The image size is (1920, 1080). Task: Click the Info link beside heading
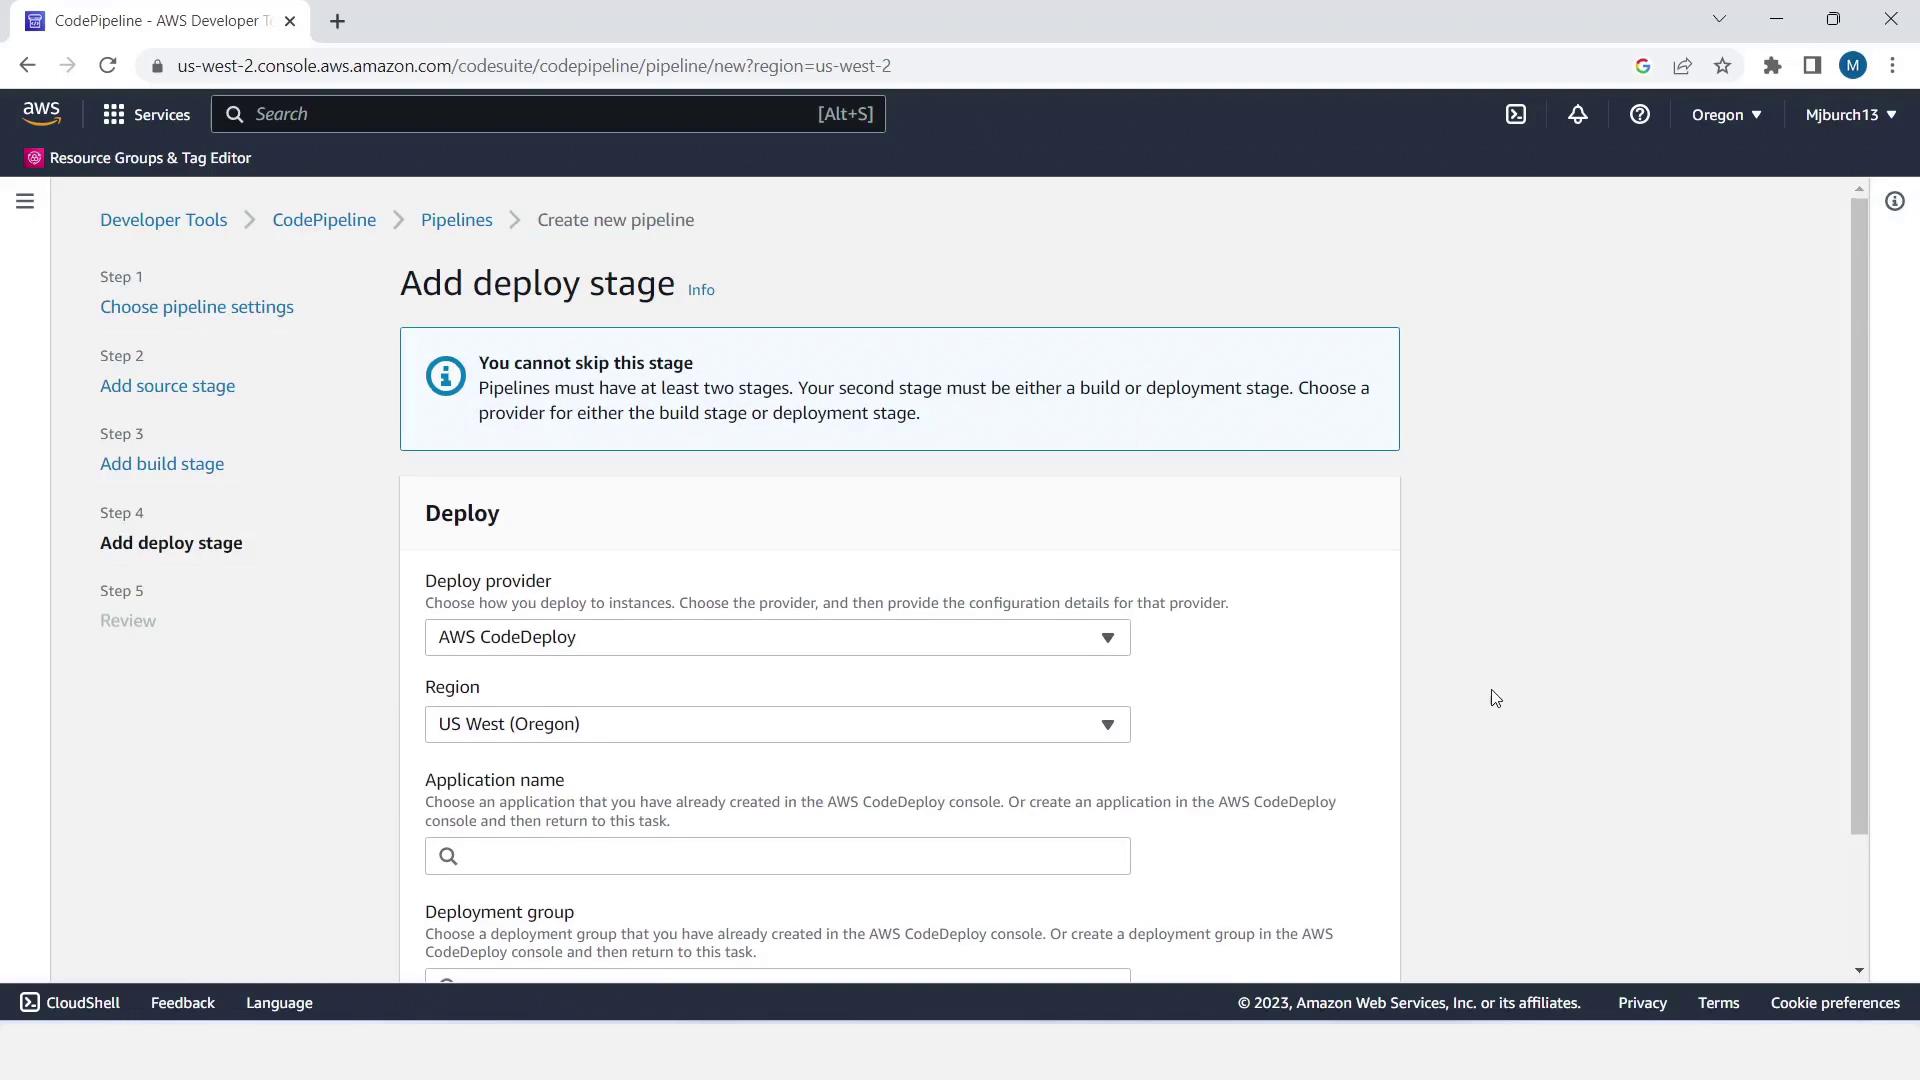point(701,290)
